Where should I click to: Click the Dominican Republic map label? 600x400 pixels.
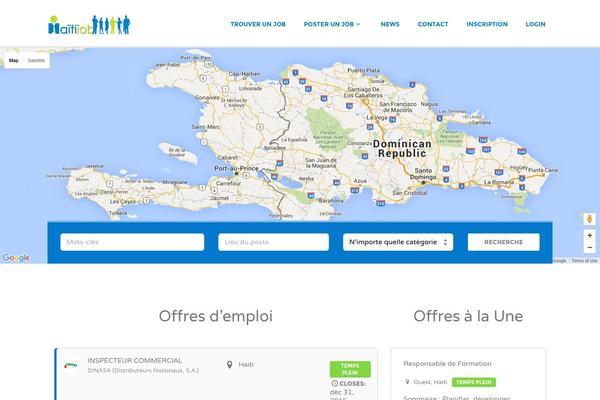point(402,149)
